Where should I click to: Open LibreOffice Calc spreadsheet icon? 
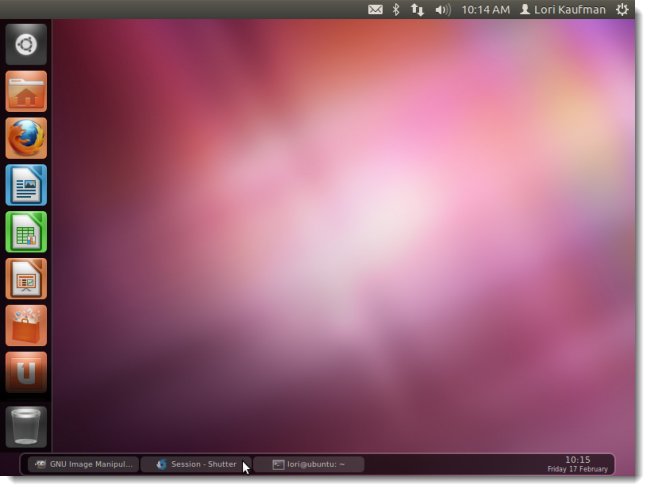(26, 232)
